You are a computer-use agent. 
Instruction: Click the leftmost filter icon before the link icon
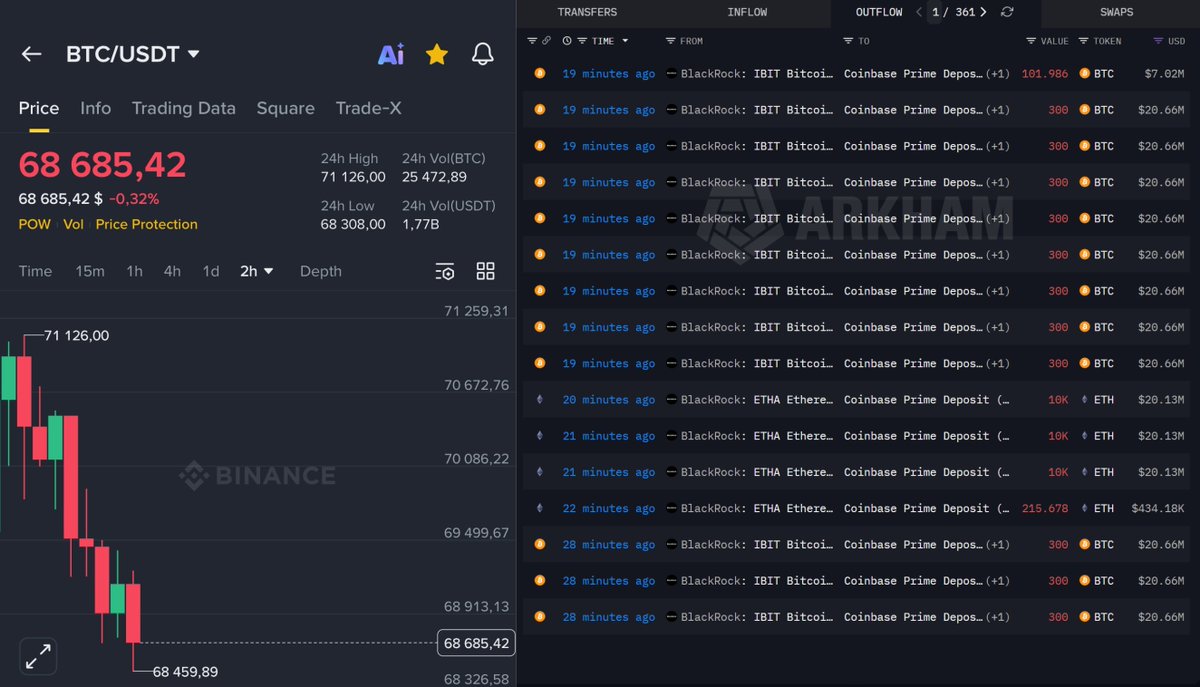(x=533, y=41)
